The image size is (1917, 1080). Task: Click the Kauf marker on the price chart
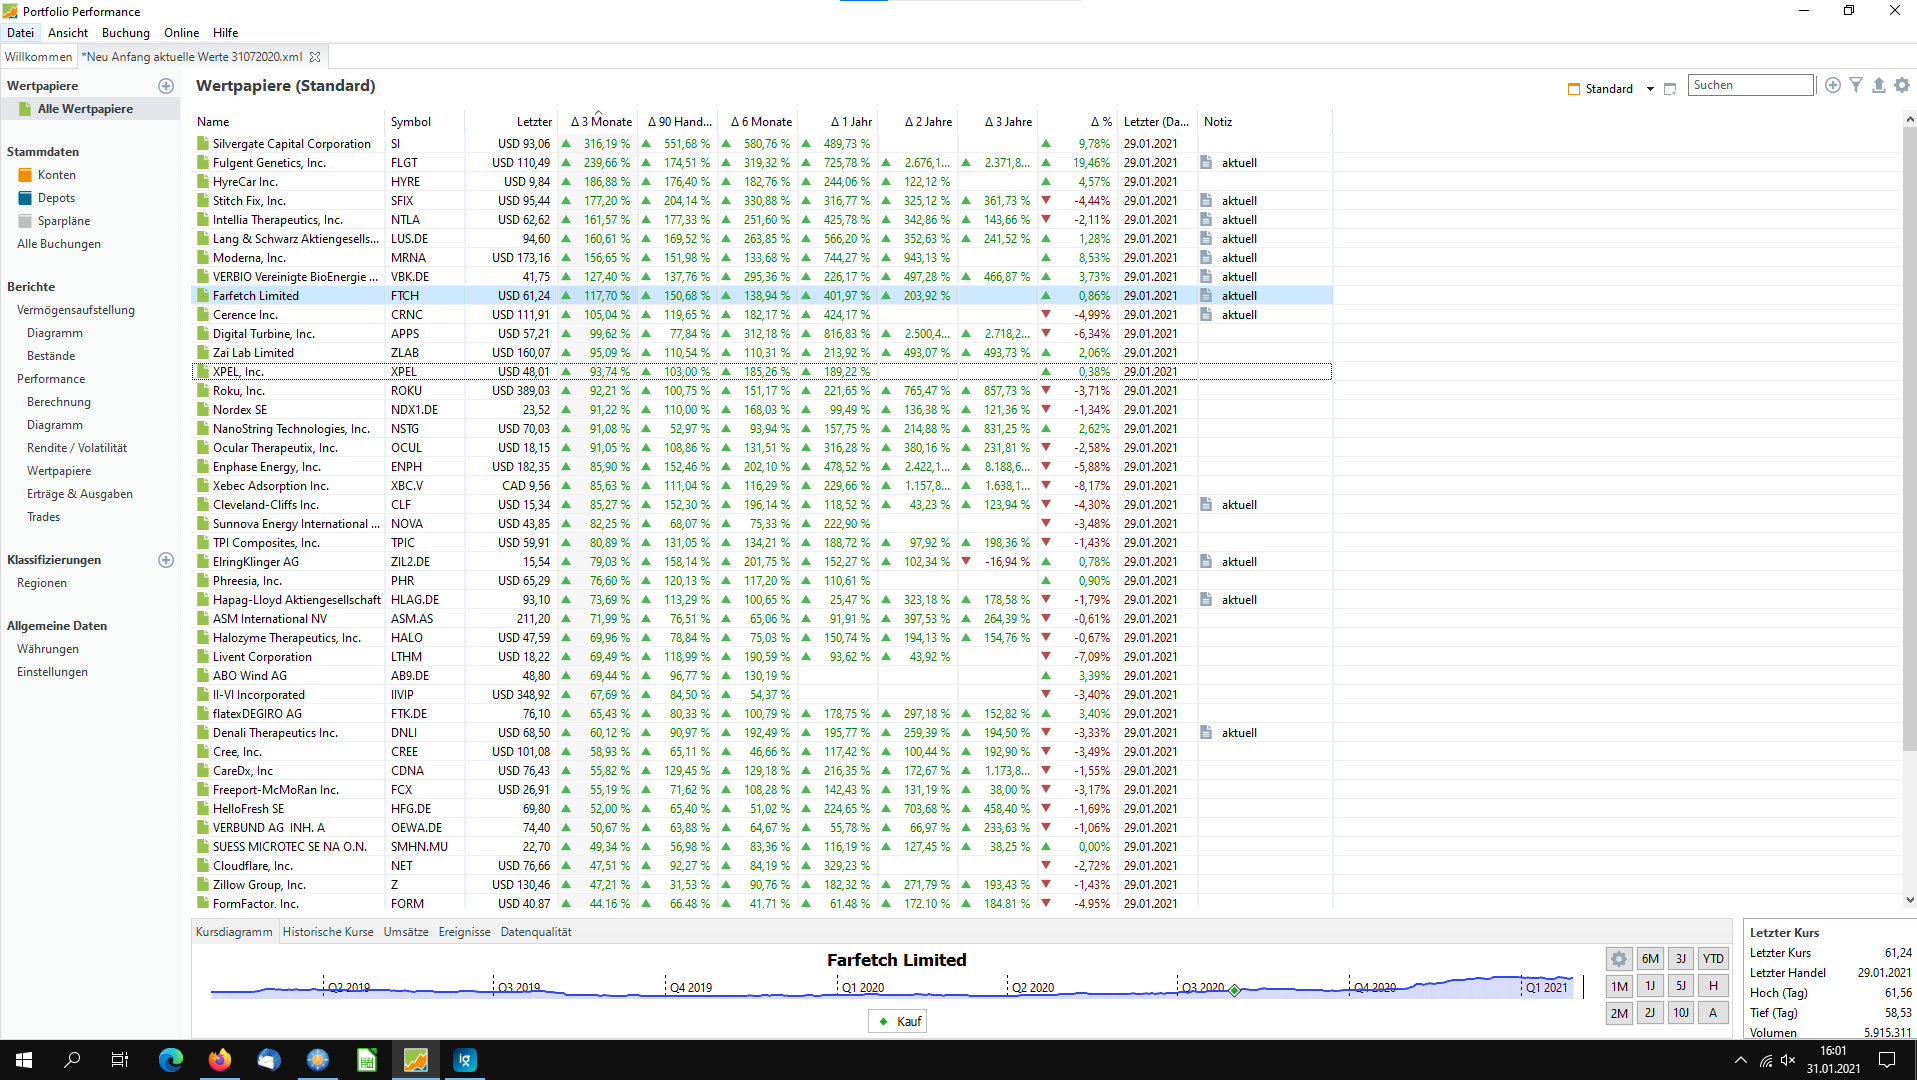pos(1235,990)
